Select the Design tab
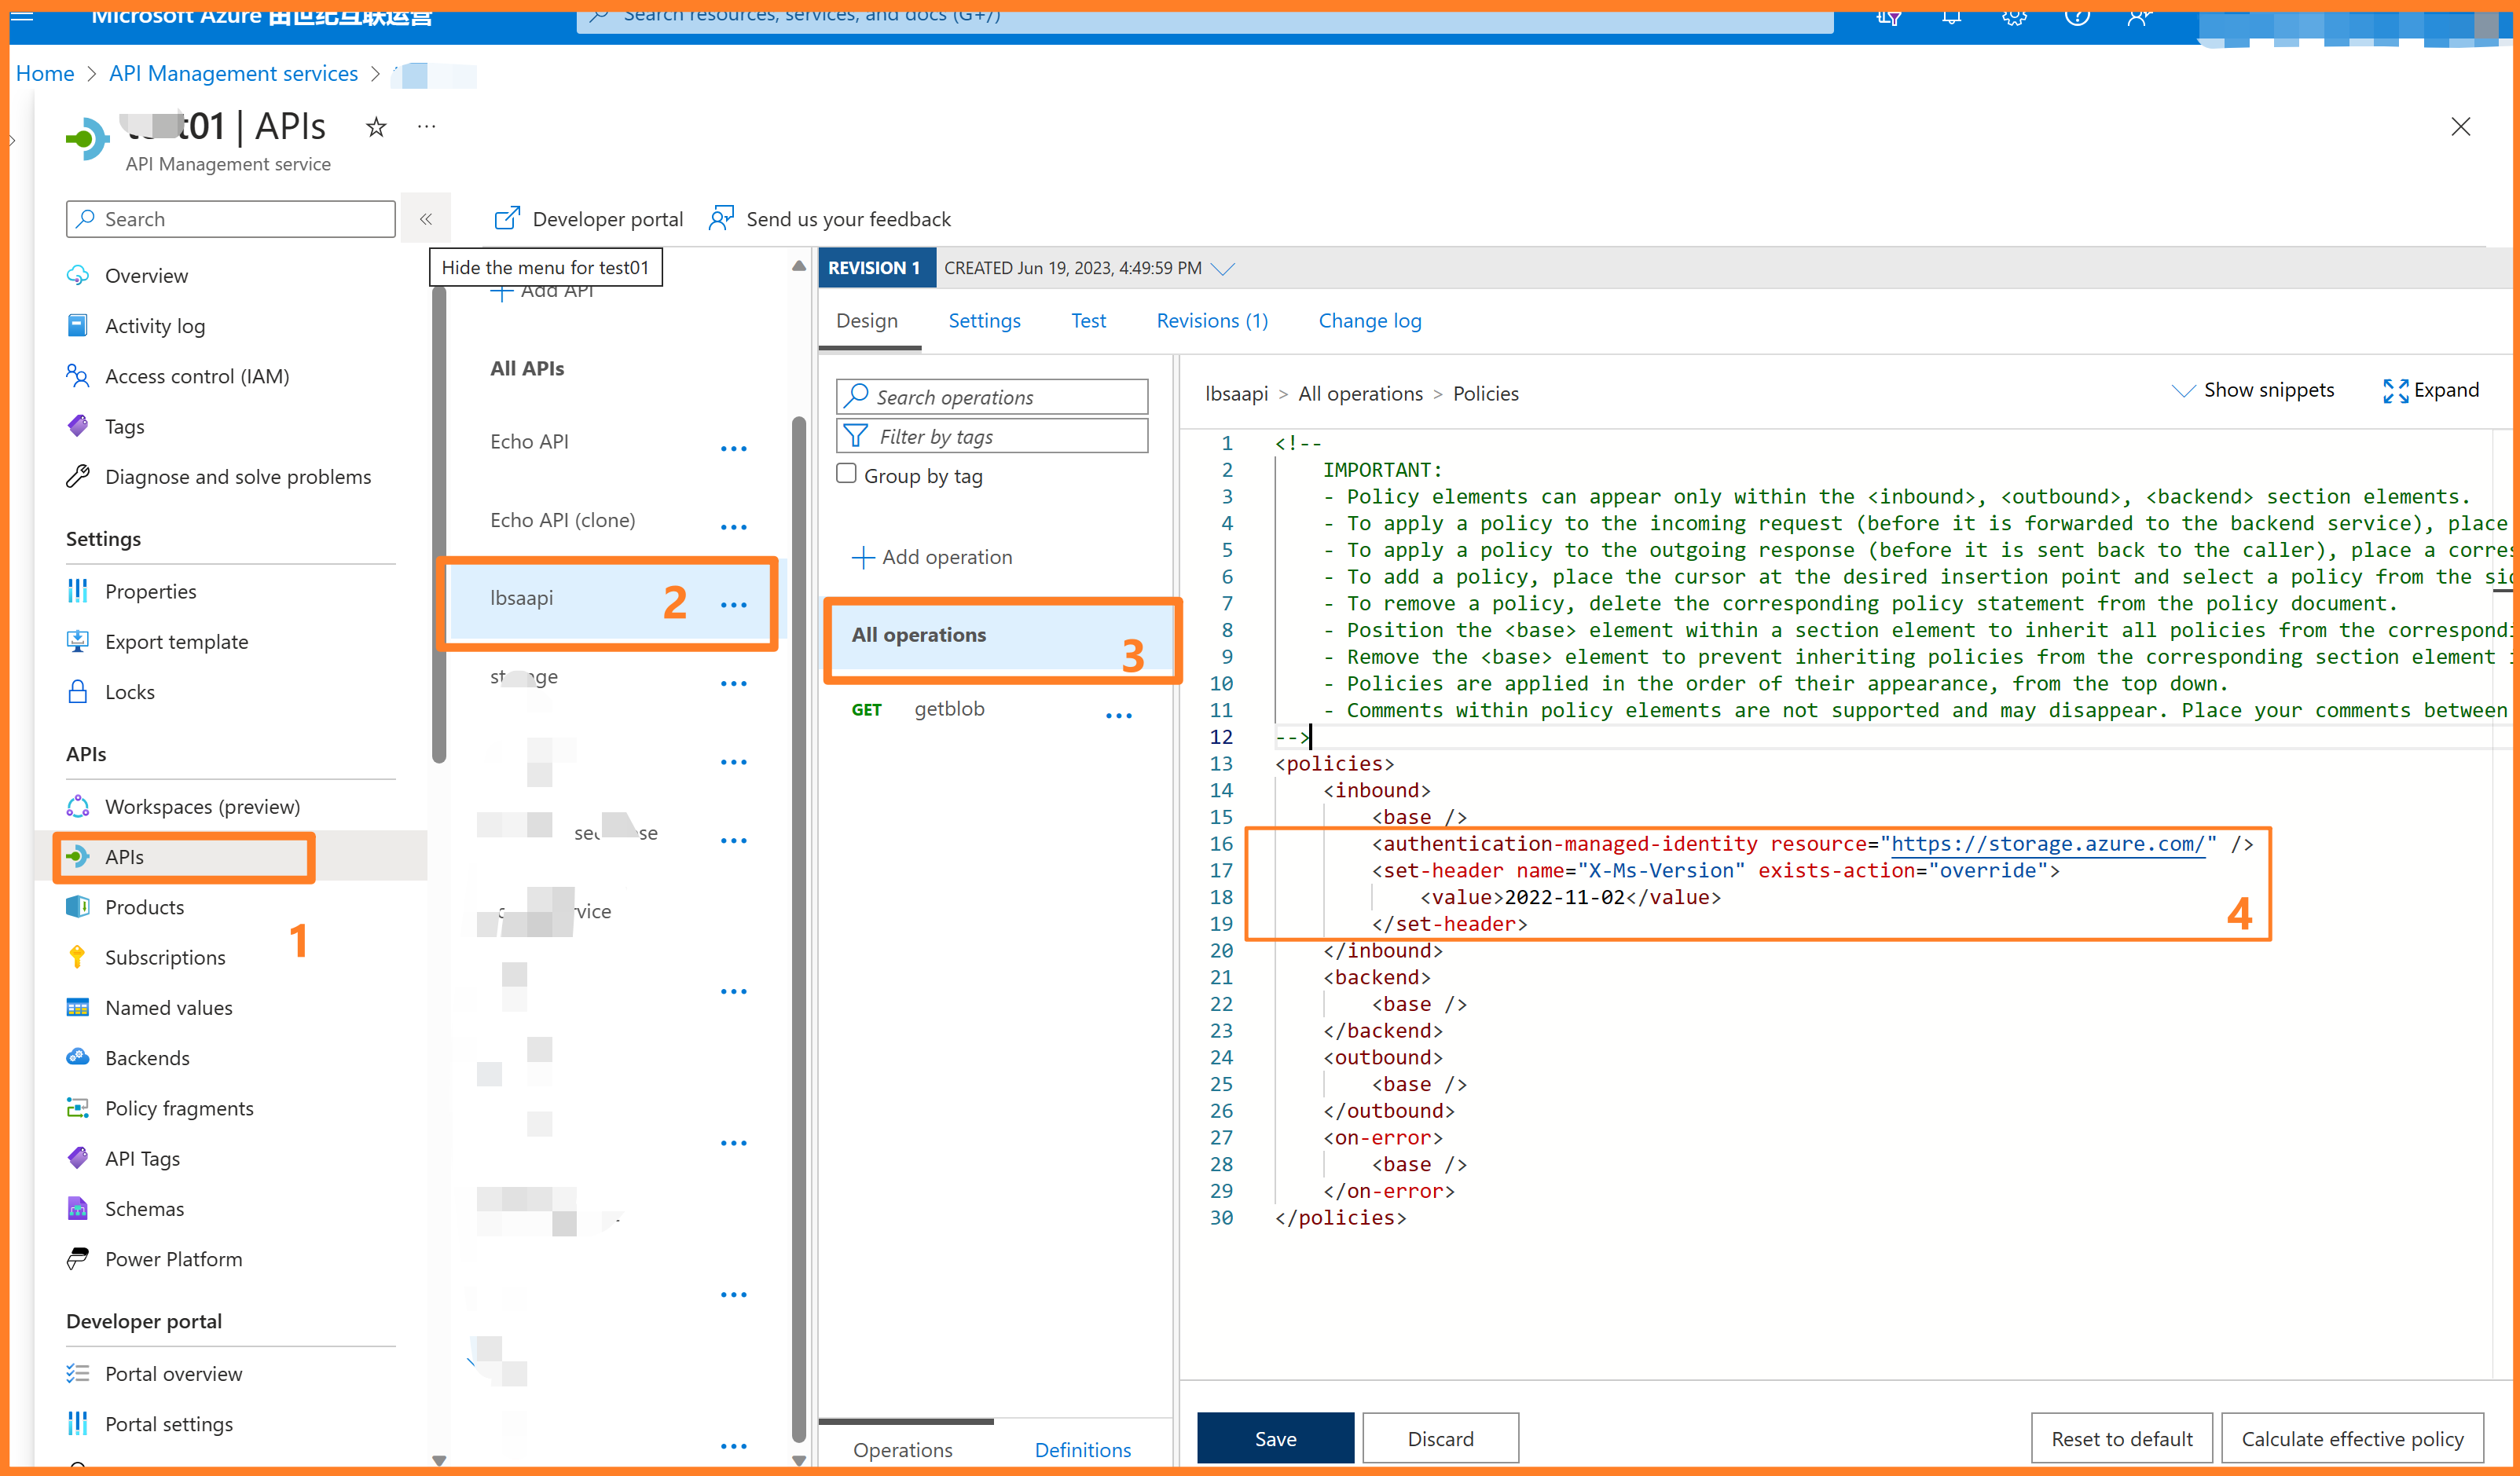The image size is (2520, 1476). [867, 320]
